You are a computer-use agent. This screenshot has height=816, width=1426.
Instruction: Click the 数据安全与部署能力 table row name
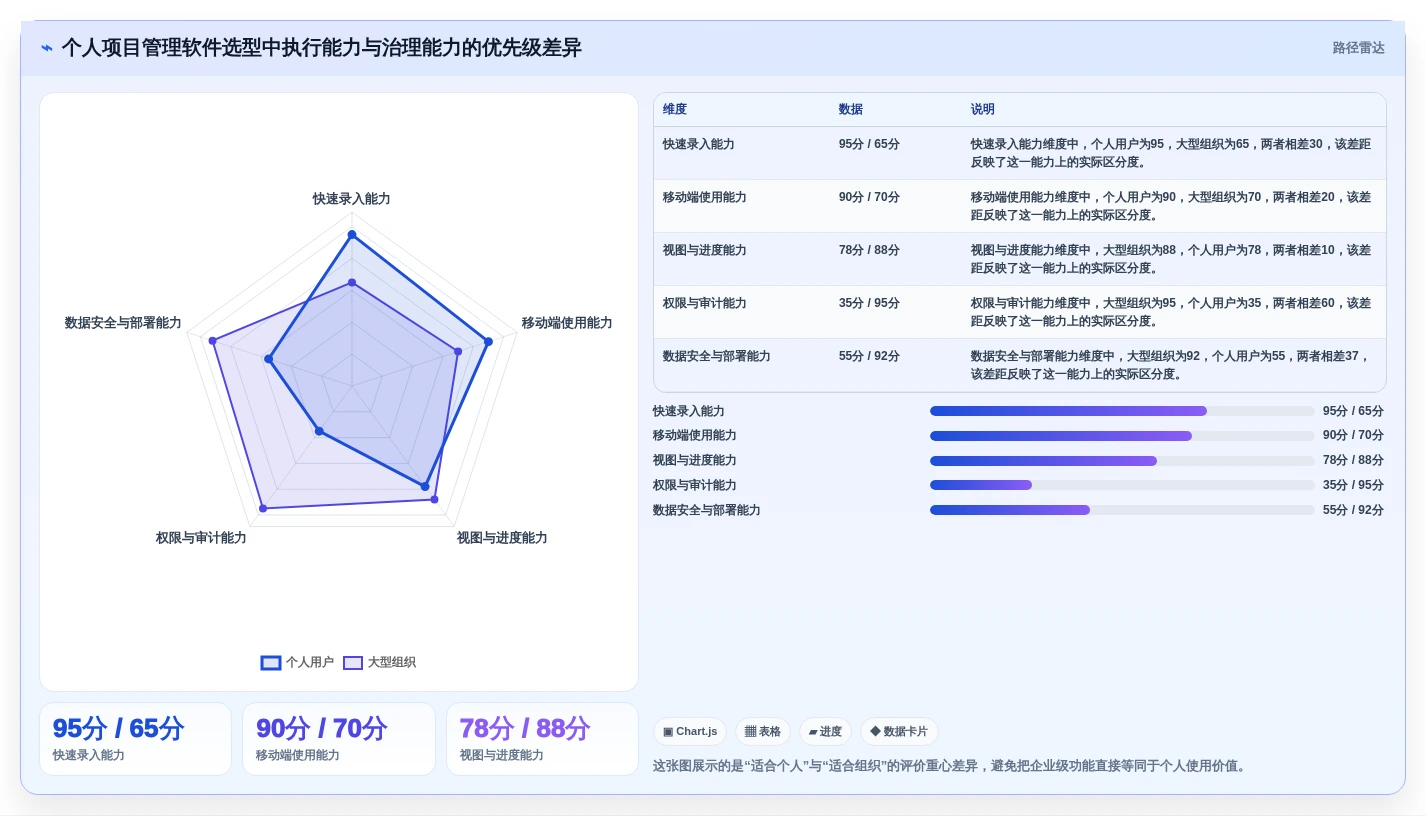717,356
